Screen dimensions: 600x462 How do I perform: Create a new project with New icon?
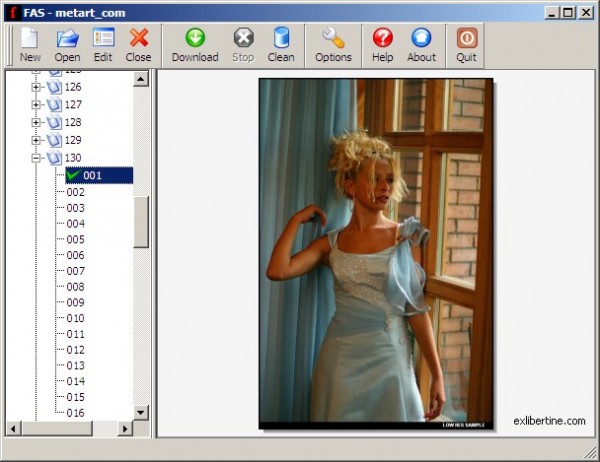(x=30, y=38)
